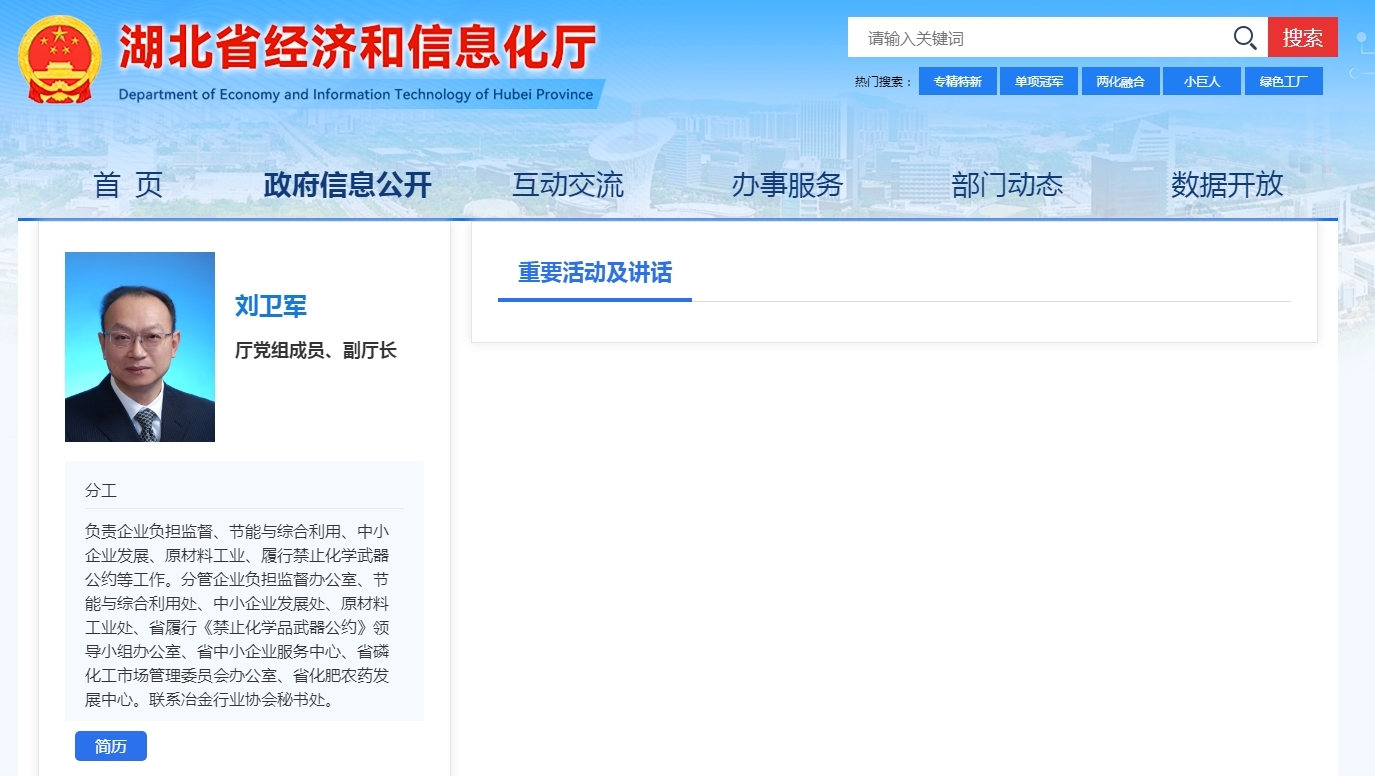Open the 小巨人 hot search tag

1201,81
